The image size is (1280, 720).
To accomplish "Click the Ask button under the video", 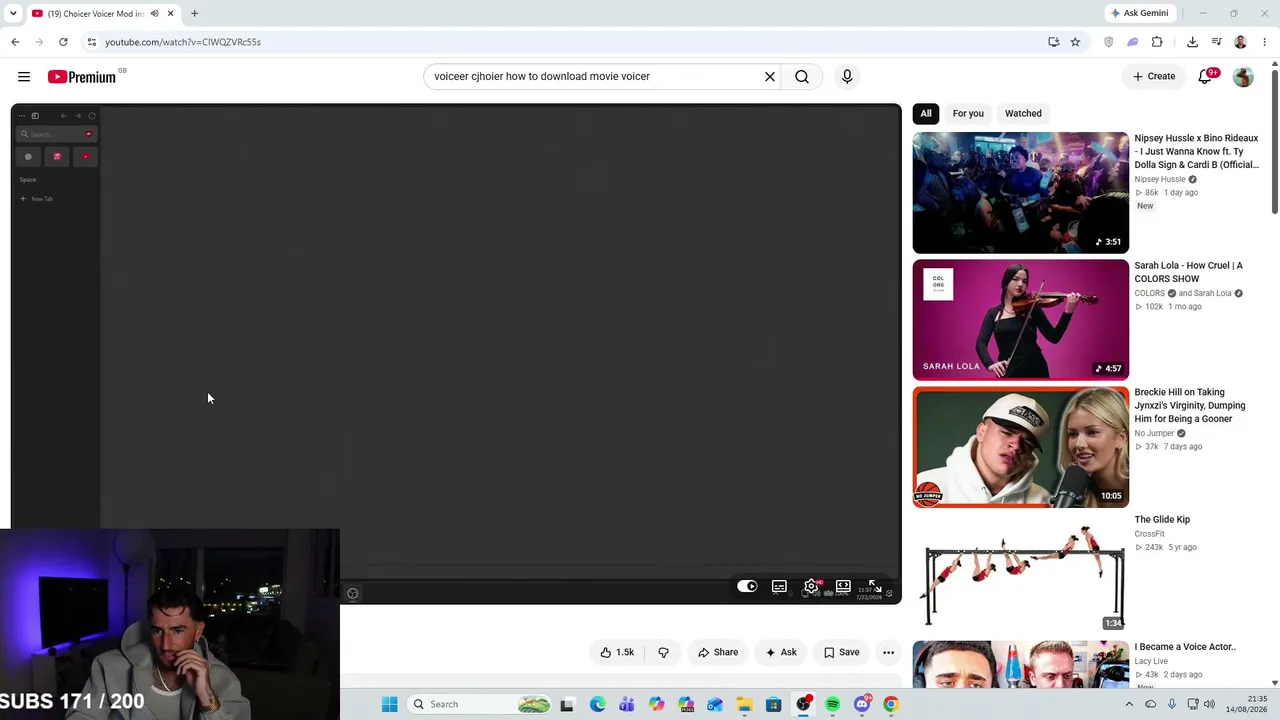I will click(781, 653).
